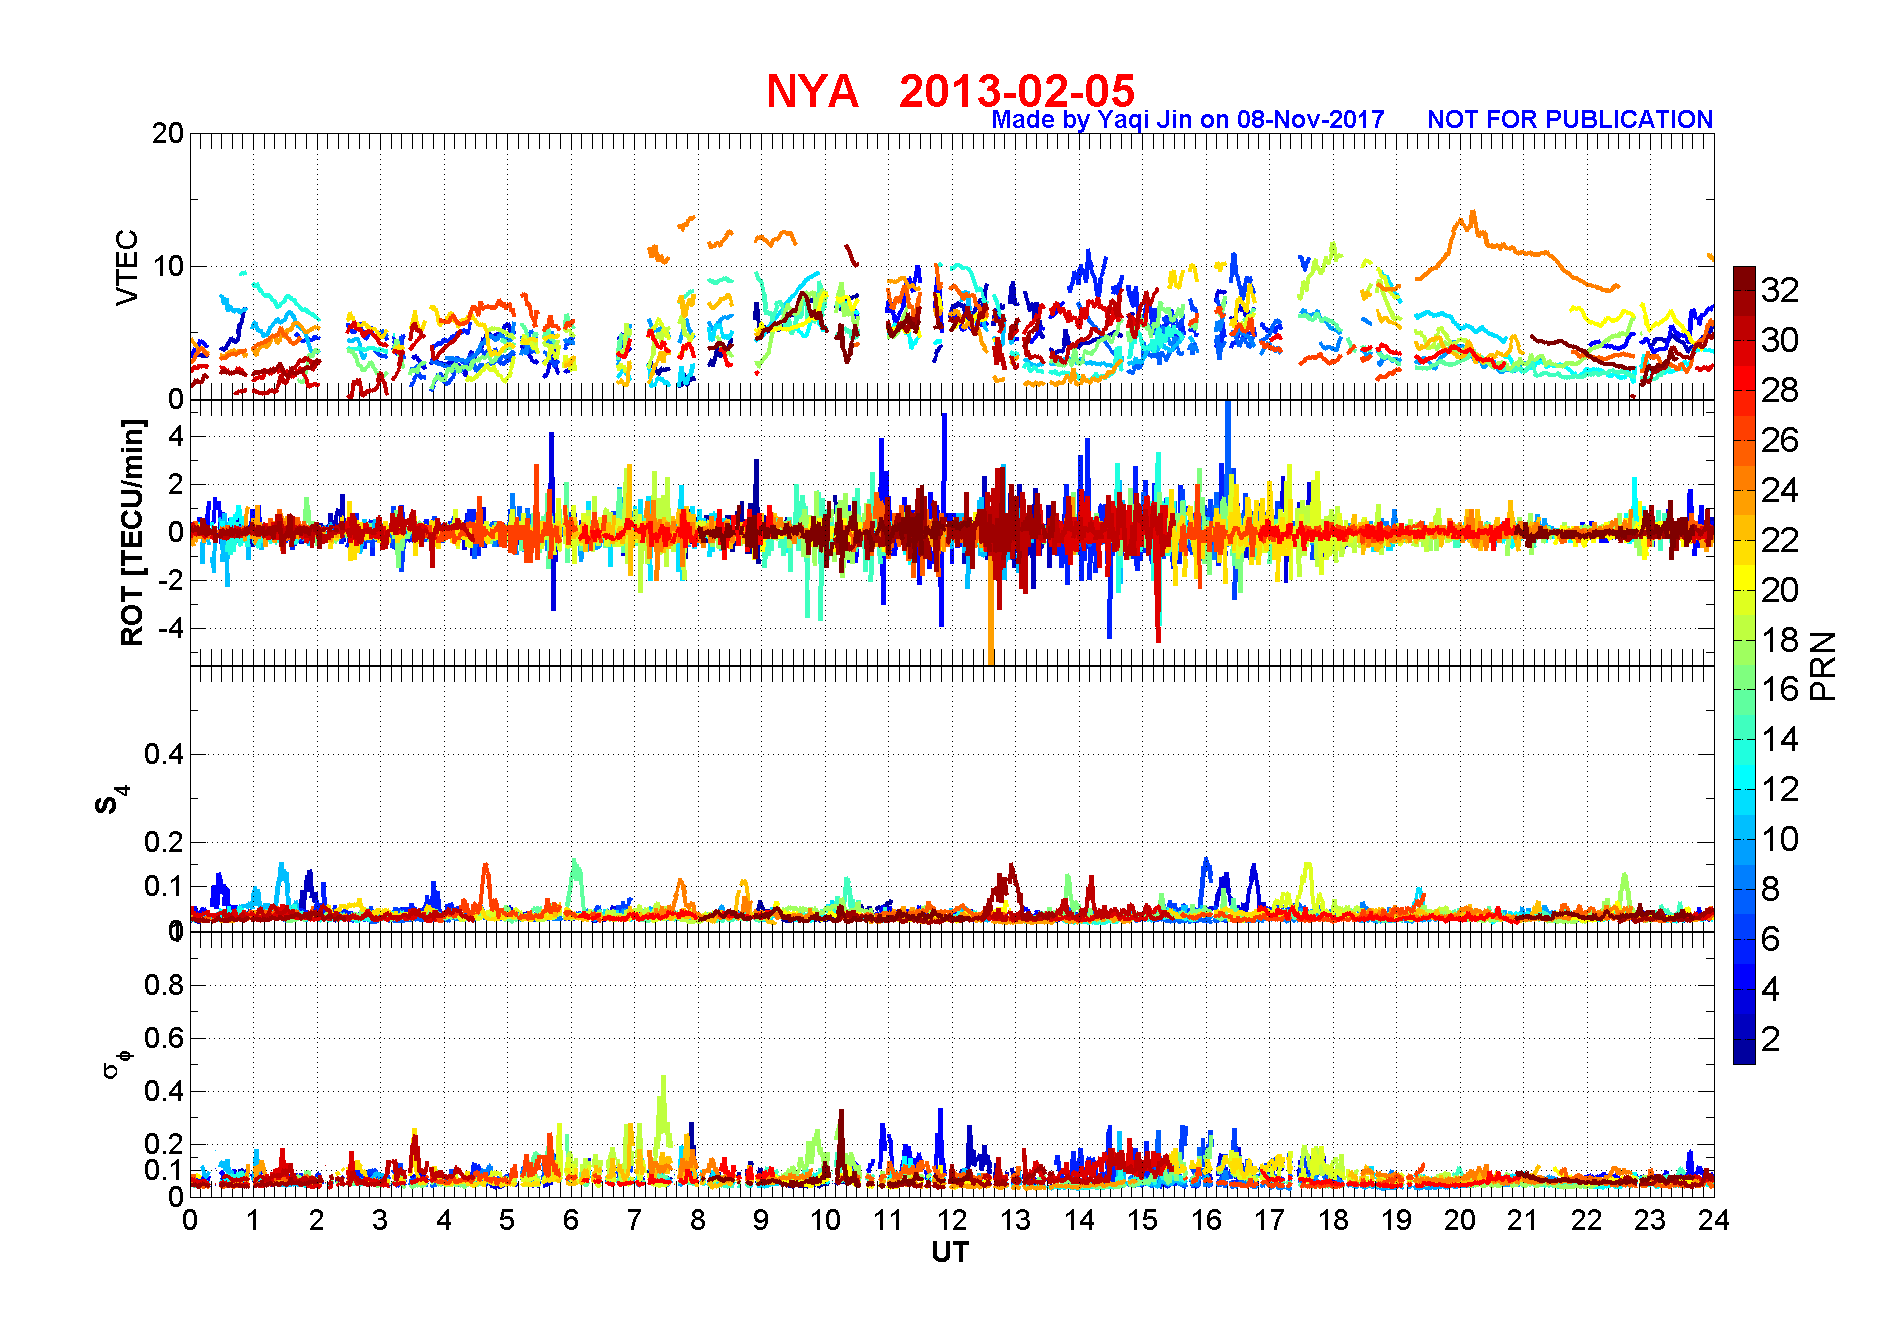1904x1330 pixels.
Task: Click x-axis tick label 24
Action: click(1714, 1220)
